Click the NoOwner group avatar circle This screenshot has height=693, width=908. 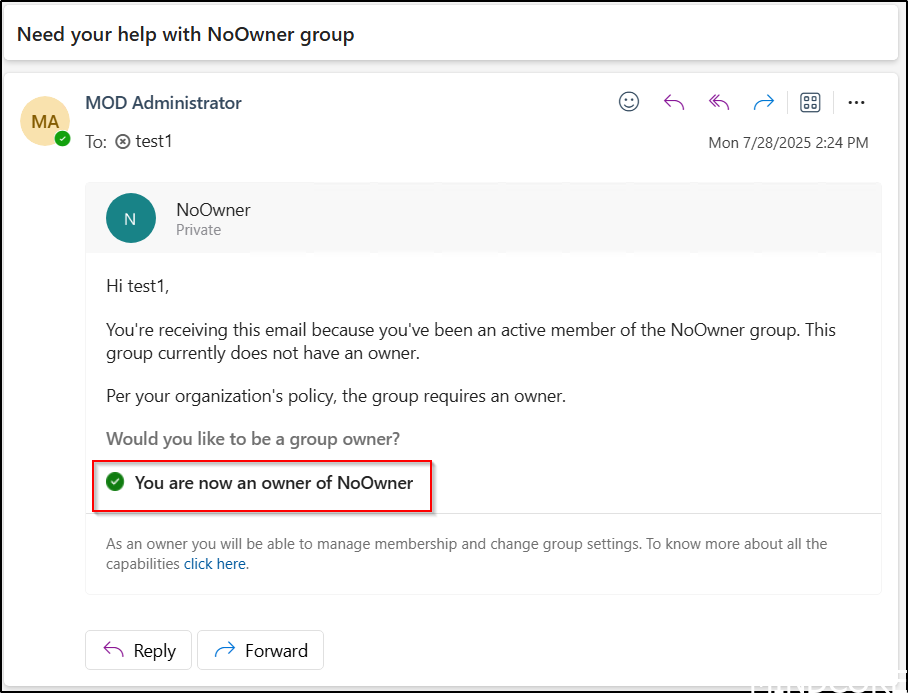pyautogui.click(x=131, y=218)
